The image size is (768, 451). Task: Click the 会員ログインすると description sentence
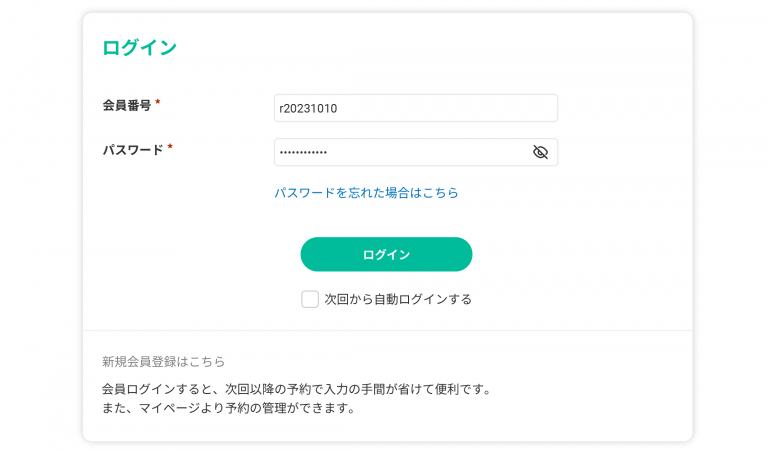(x=296, y=388)
